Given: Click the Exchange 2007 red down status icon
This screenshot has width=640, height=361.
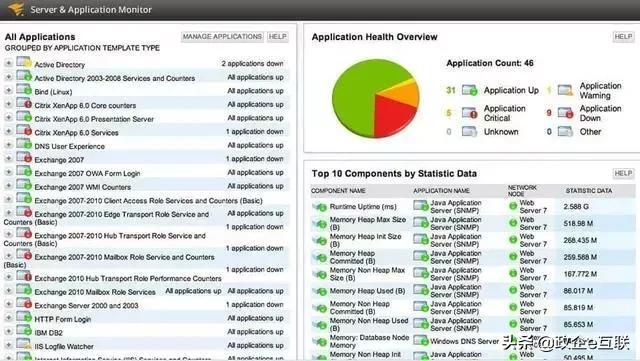Looking at the screenshot, I should tap(24, 157).
